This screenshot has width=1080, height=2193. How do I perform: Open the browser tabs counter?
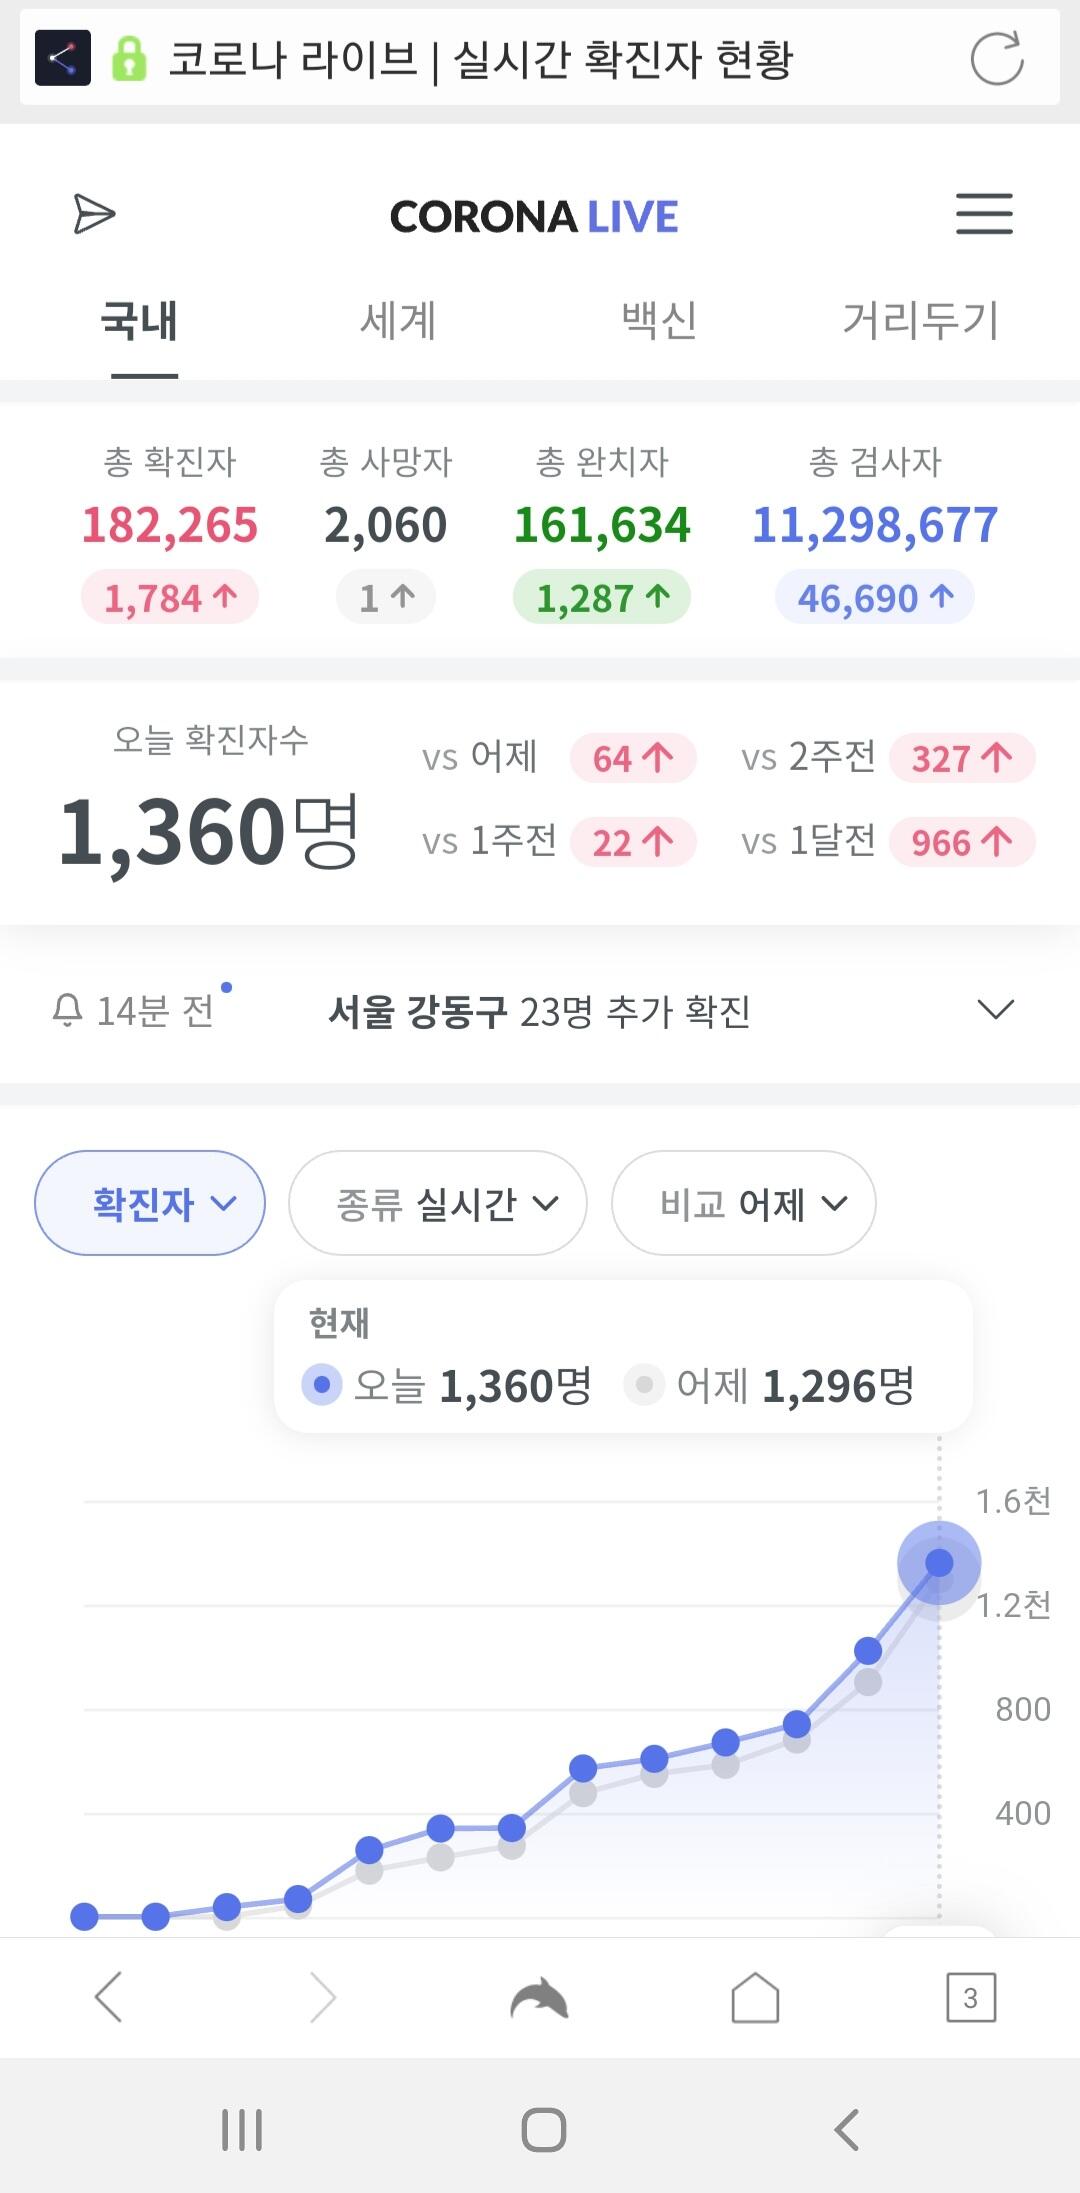(x=970, y=1998)
